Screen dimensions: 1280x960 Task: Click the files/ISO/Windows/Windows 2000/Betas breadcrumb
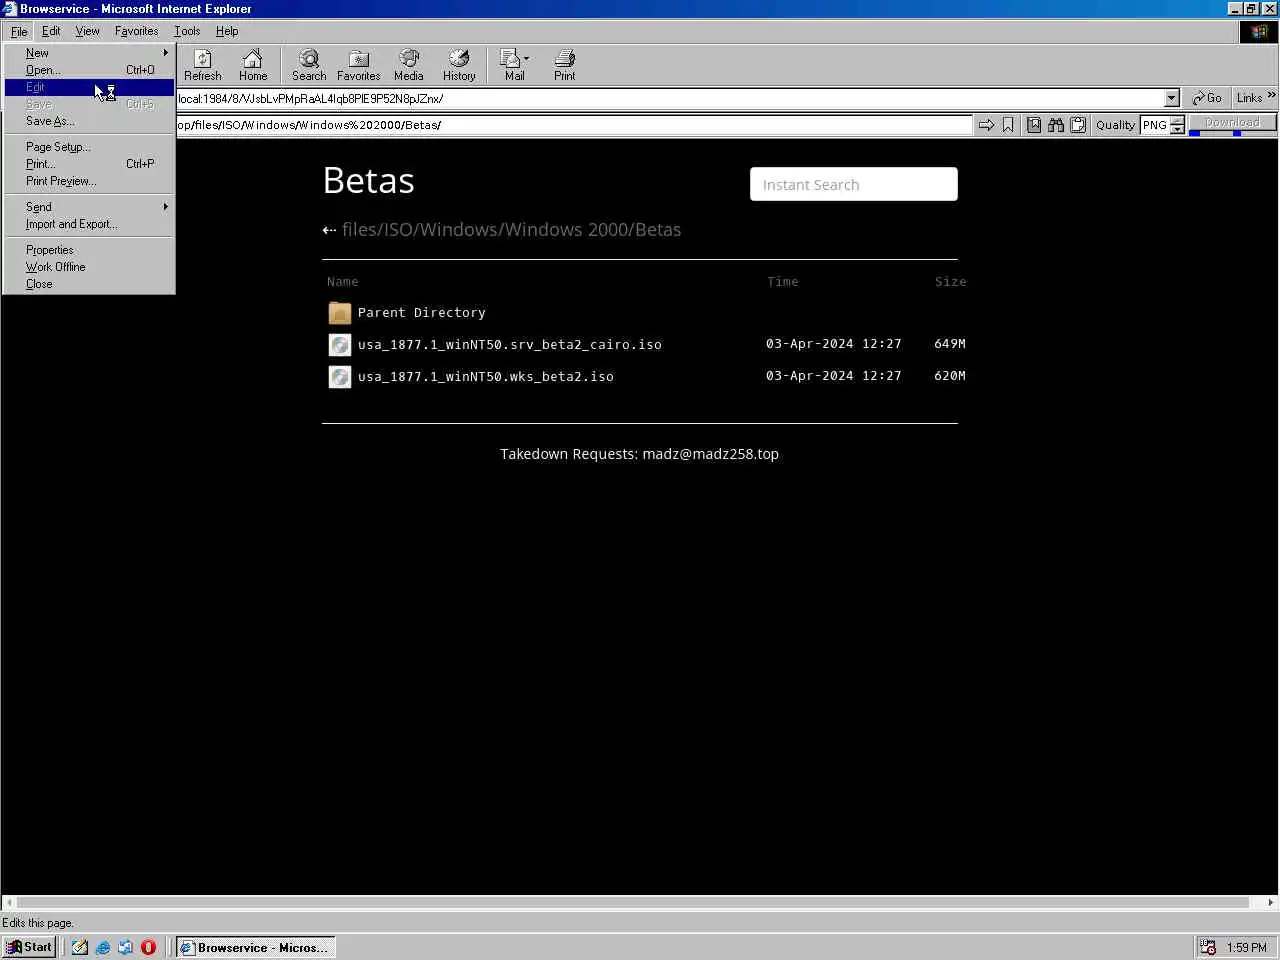click(511, 230)
